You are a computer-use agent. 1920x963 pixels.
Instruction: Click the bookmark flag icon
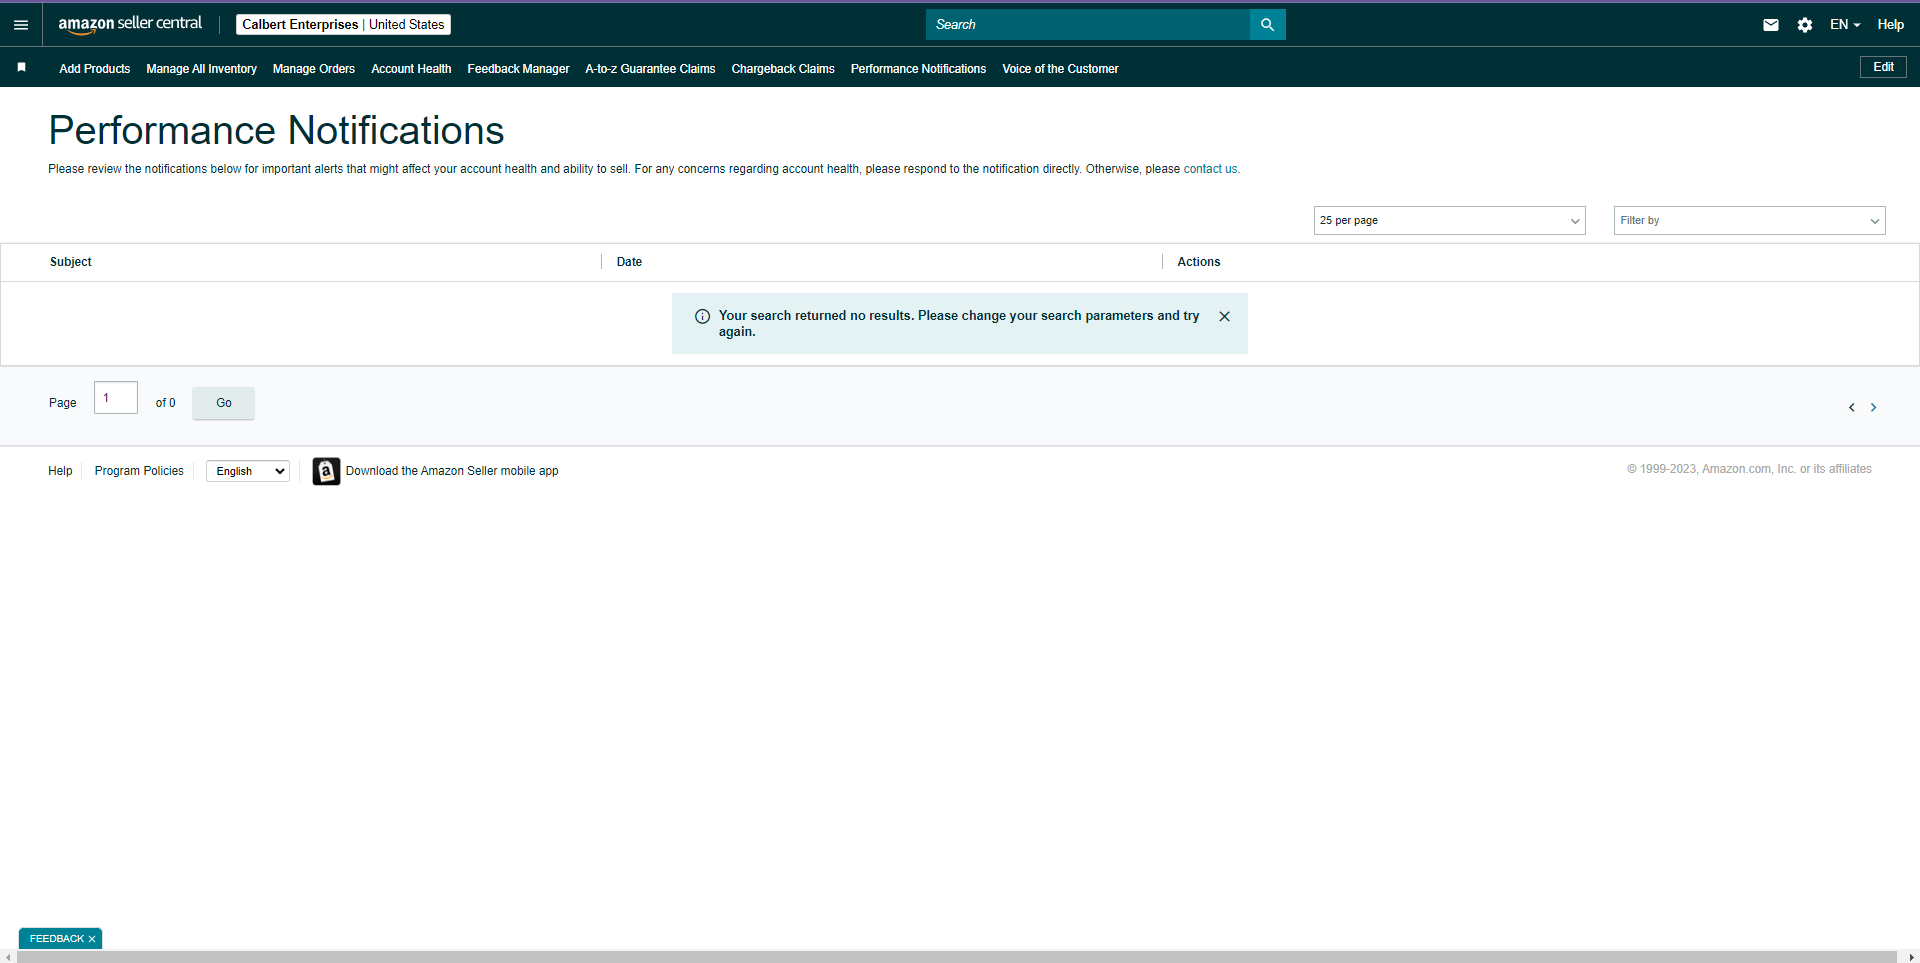tap(22, 68)
